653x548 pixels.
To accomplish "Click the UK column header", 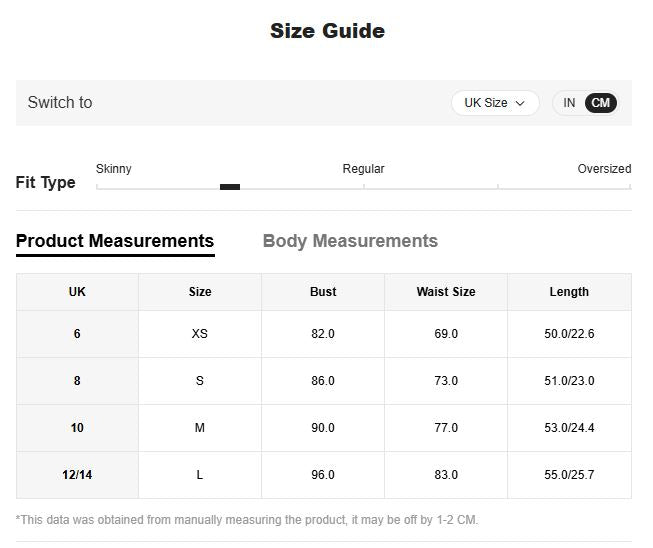I will click(x=77, y=292).
